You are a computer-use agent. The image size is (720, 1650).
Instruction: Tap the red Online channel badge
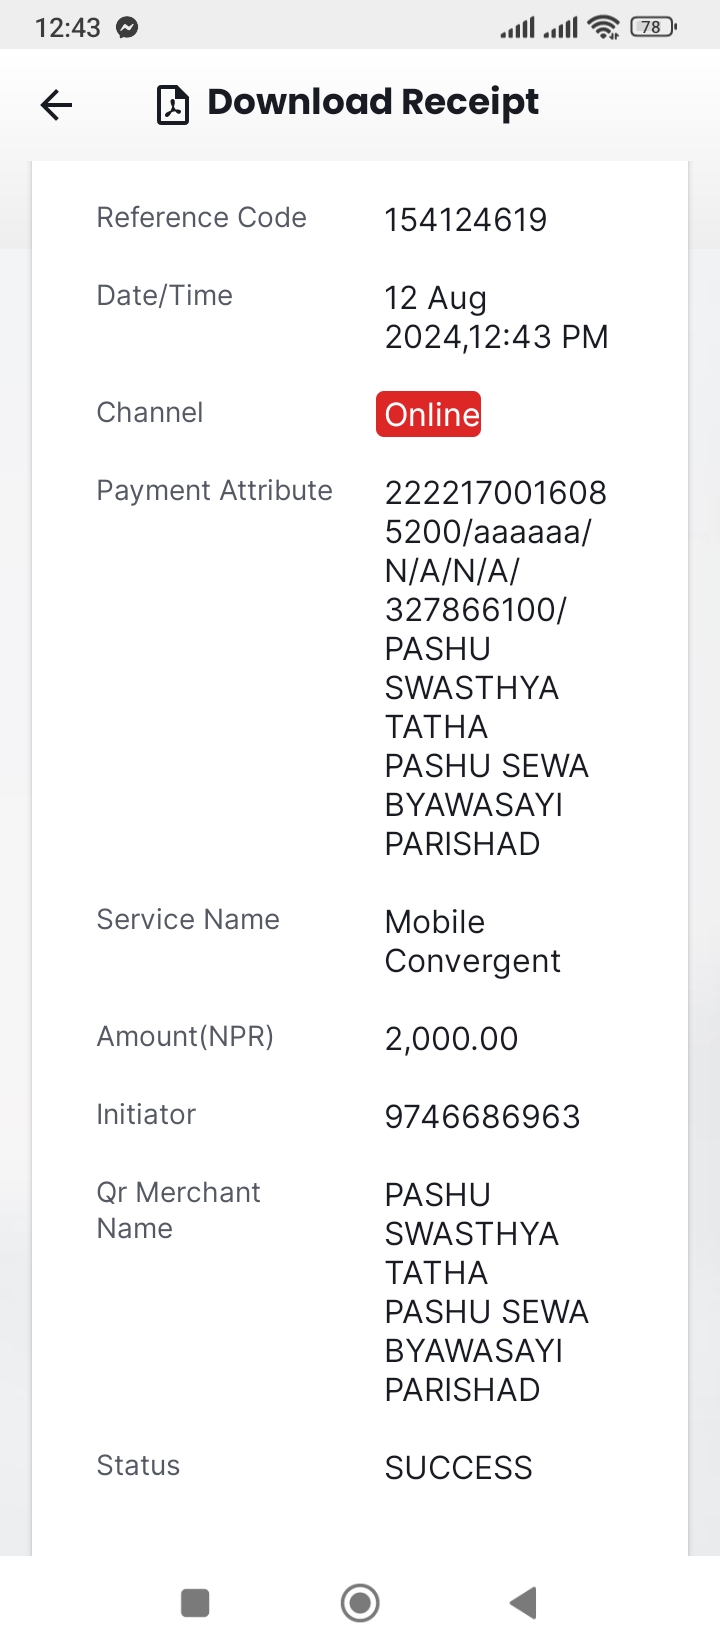(x=429, y=414)
